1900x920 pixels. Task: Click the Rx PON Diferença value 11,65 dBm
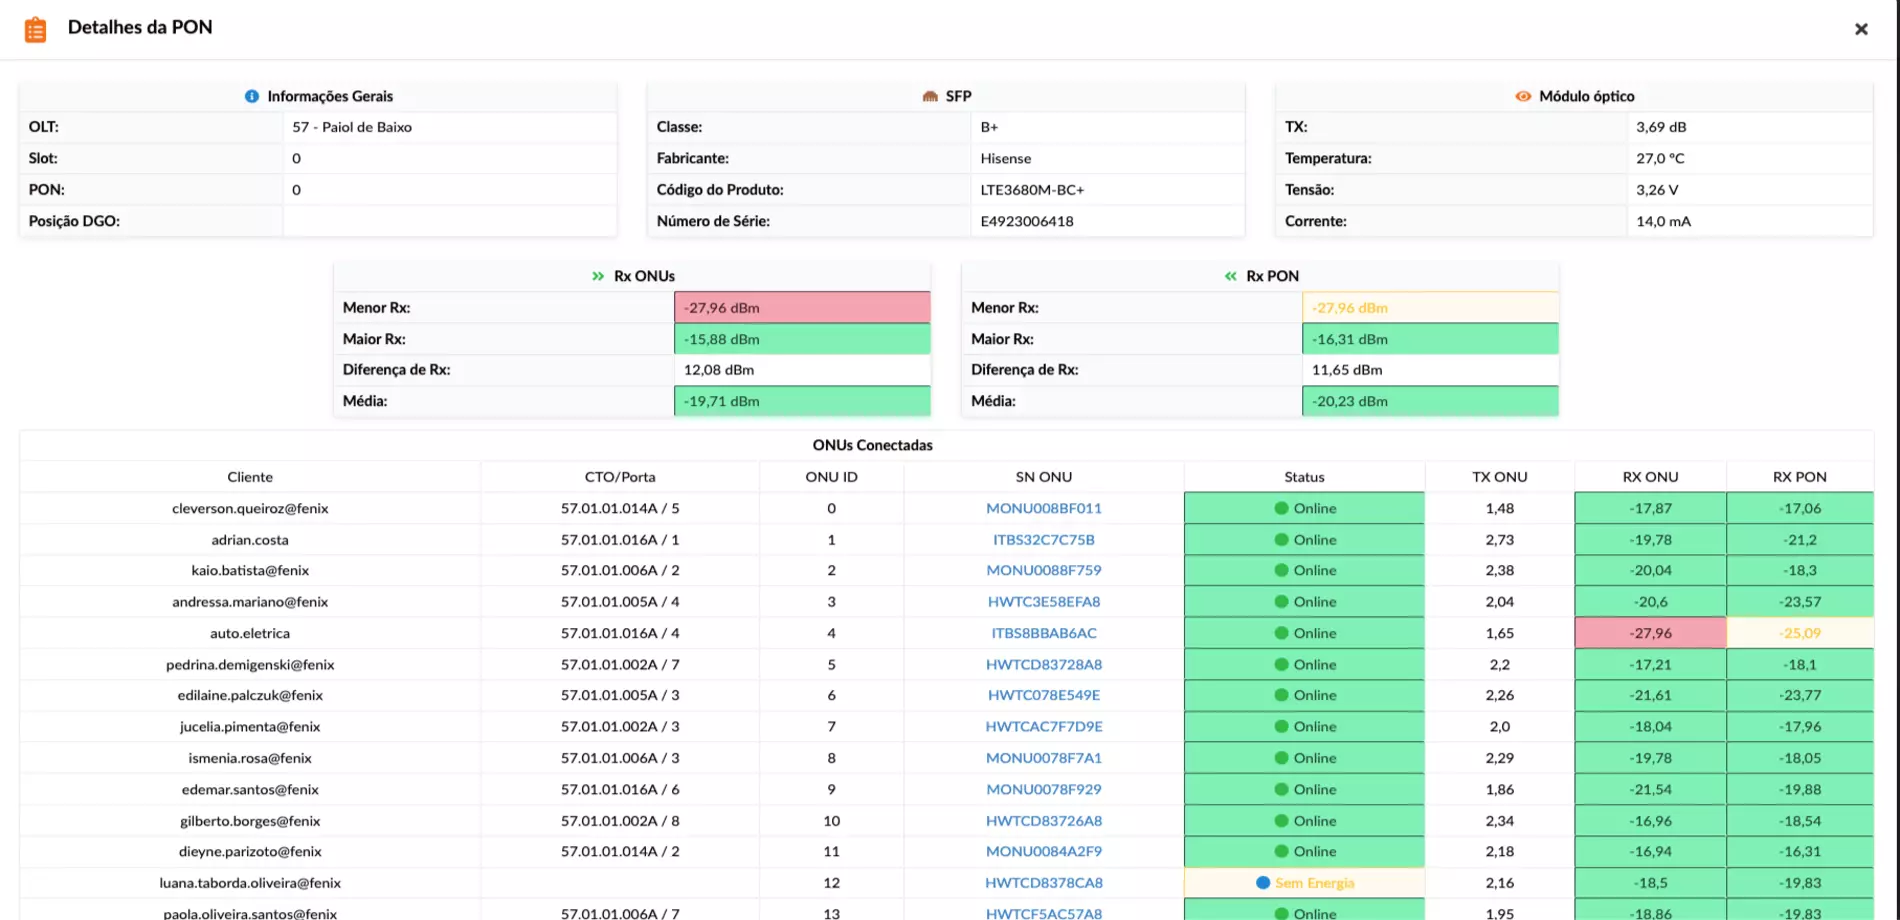pyautogui.click(x=1430, y=370)
